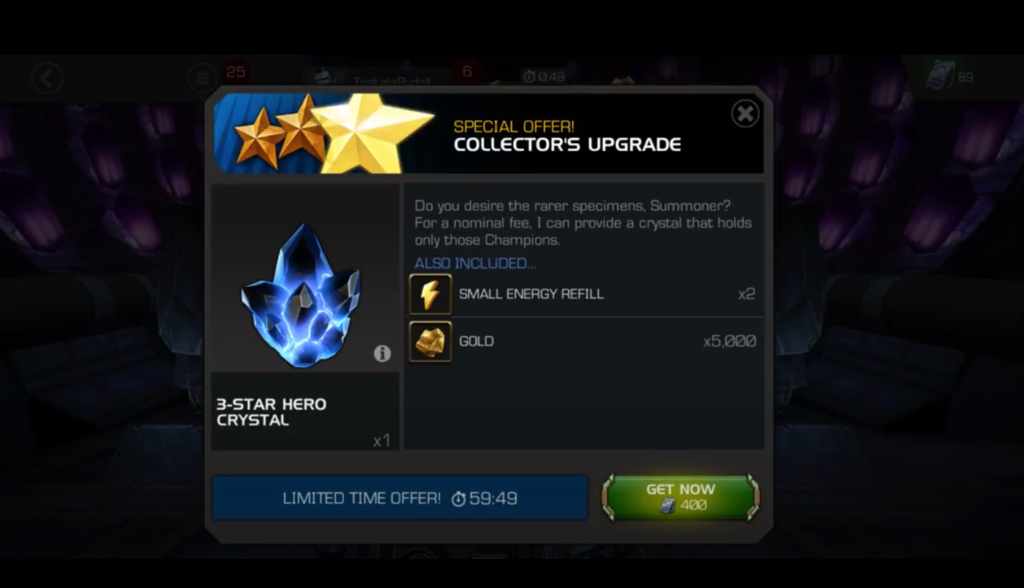Click the Also Included link text
This screenshot has width=1024, height=588.
(x=475, y=263)
